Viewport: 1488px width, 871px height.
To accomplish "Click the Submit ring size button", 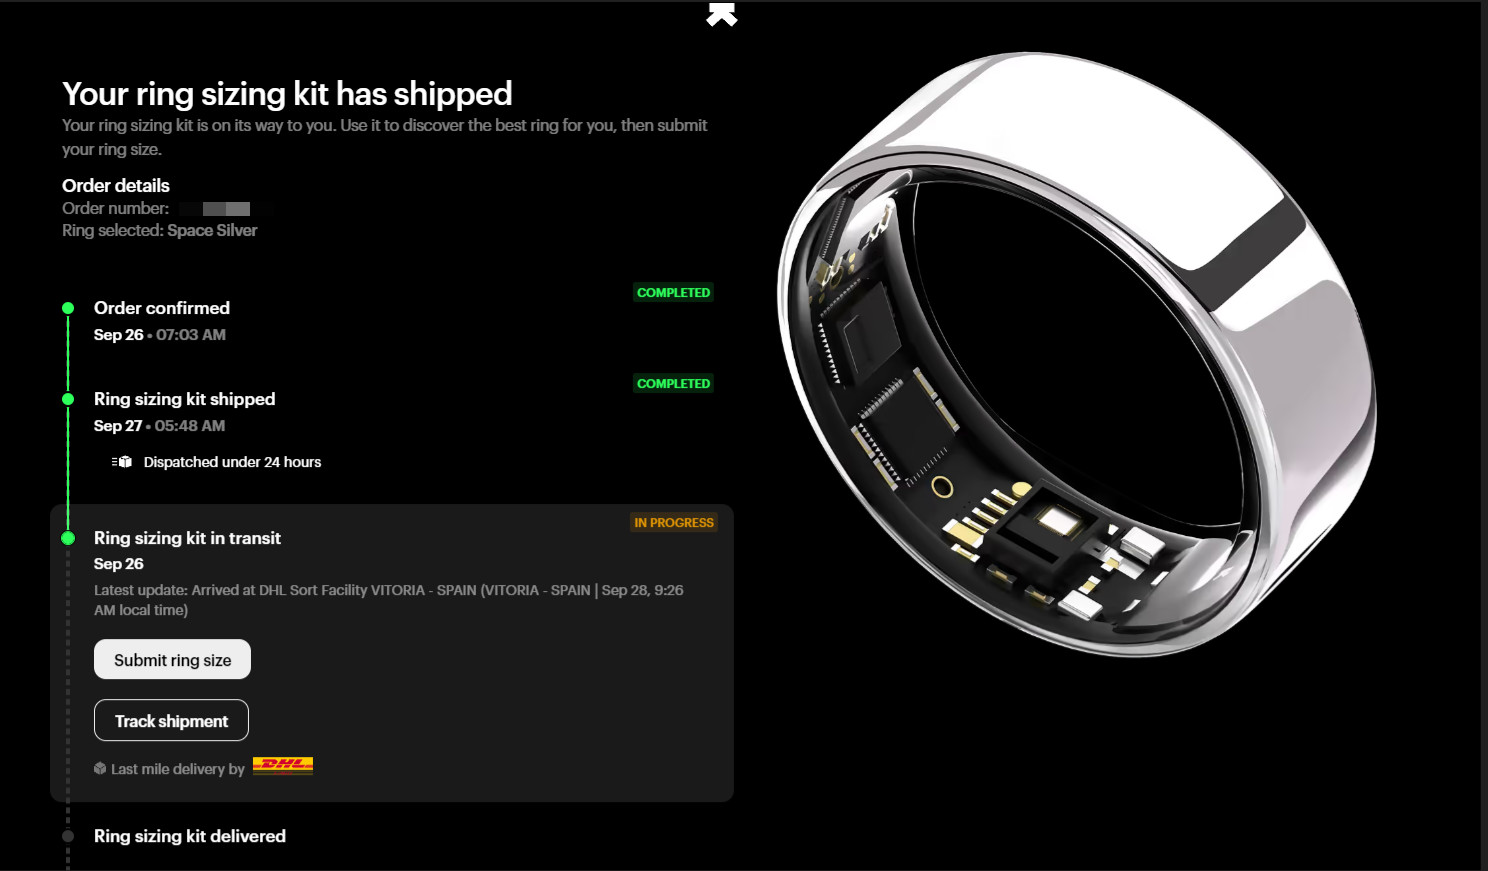I will (172, 660).
